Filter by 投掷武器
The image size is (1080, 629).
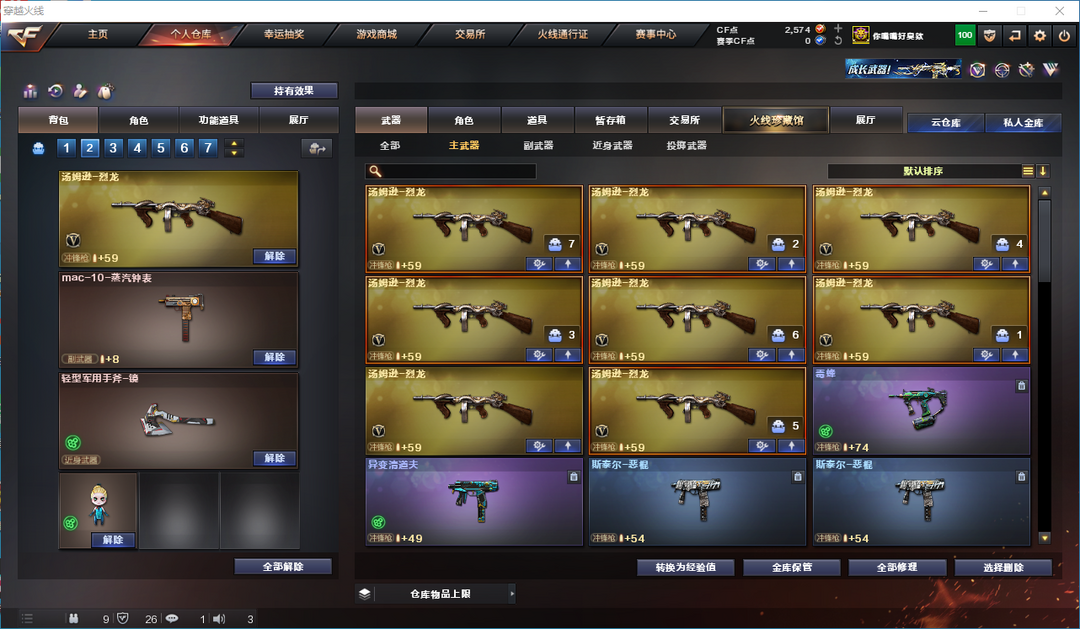[x=687, y=145]
